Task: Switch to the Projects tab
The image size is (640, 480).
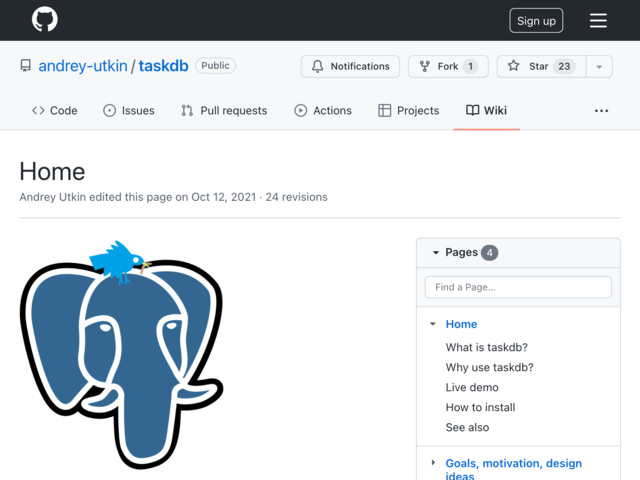Action: point(409,111)
